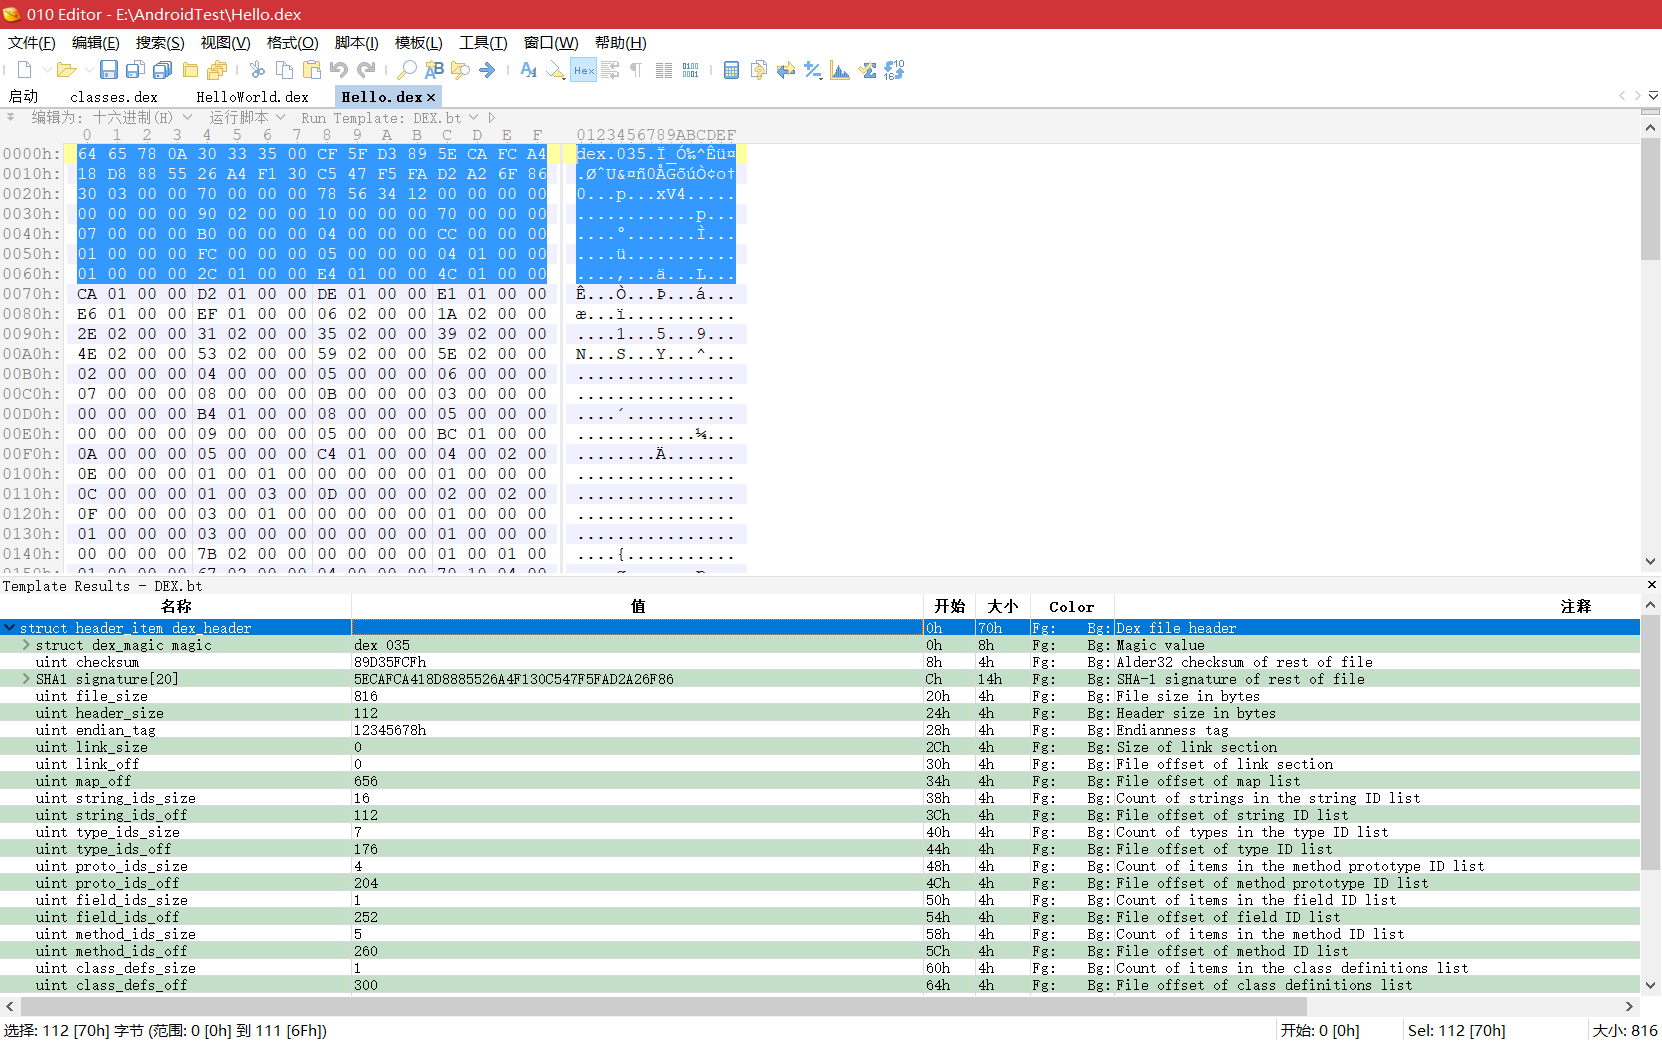Image resolution: width=1662 pixels, height=1042 pixels.
Task: Click the Replace AB icon
Action: click(x=434, y=70)
